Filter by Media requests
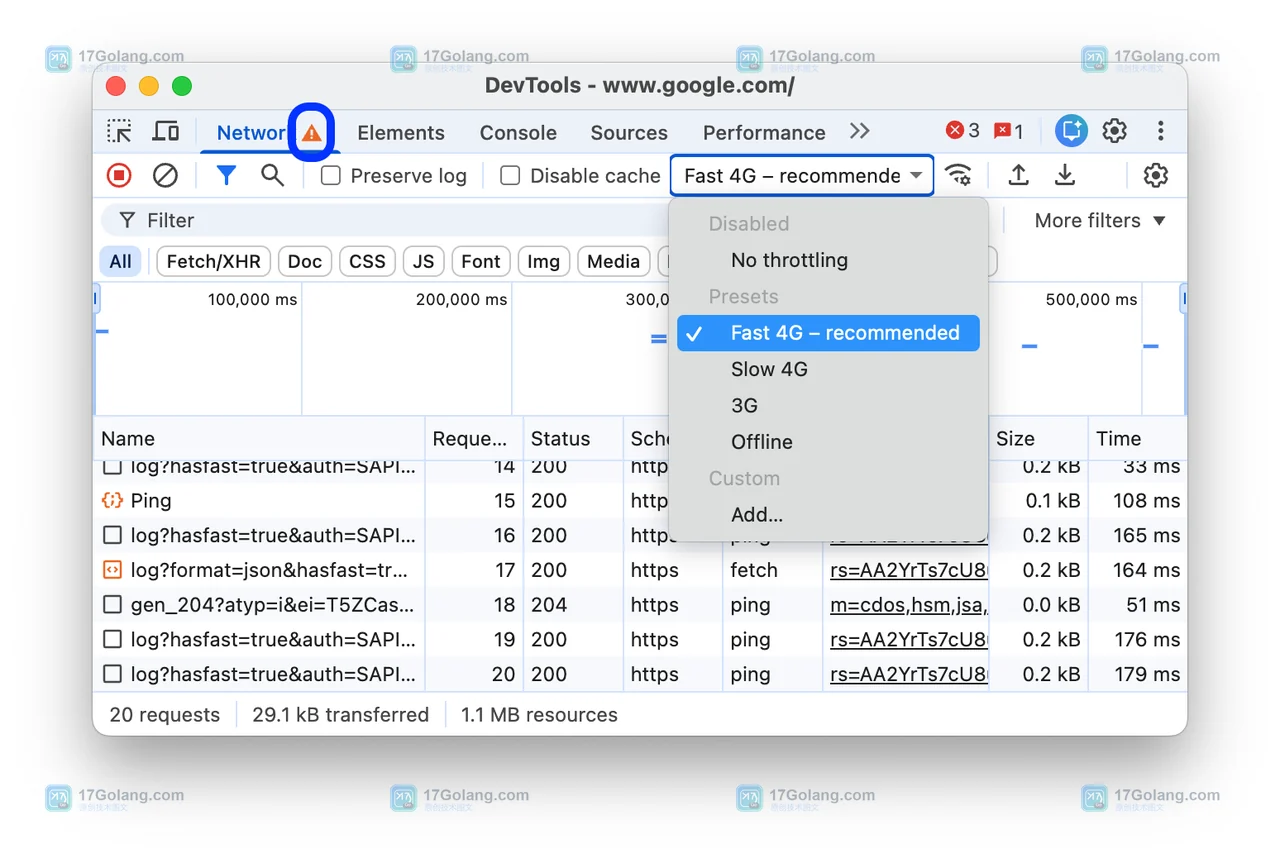The image size is (1280, 858). click(x=613, y=262)
